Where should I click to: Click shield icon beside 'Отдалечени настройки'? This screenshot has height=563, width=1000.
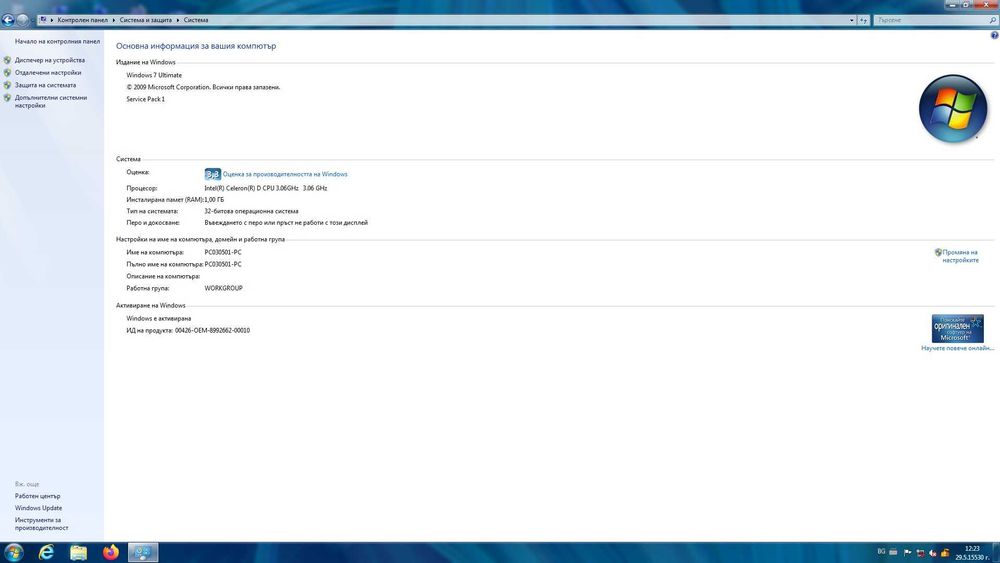[7, 73]
